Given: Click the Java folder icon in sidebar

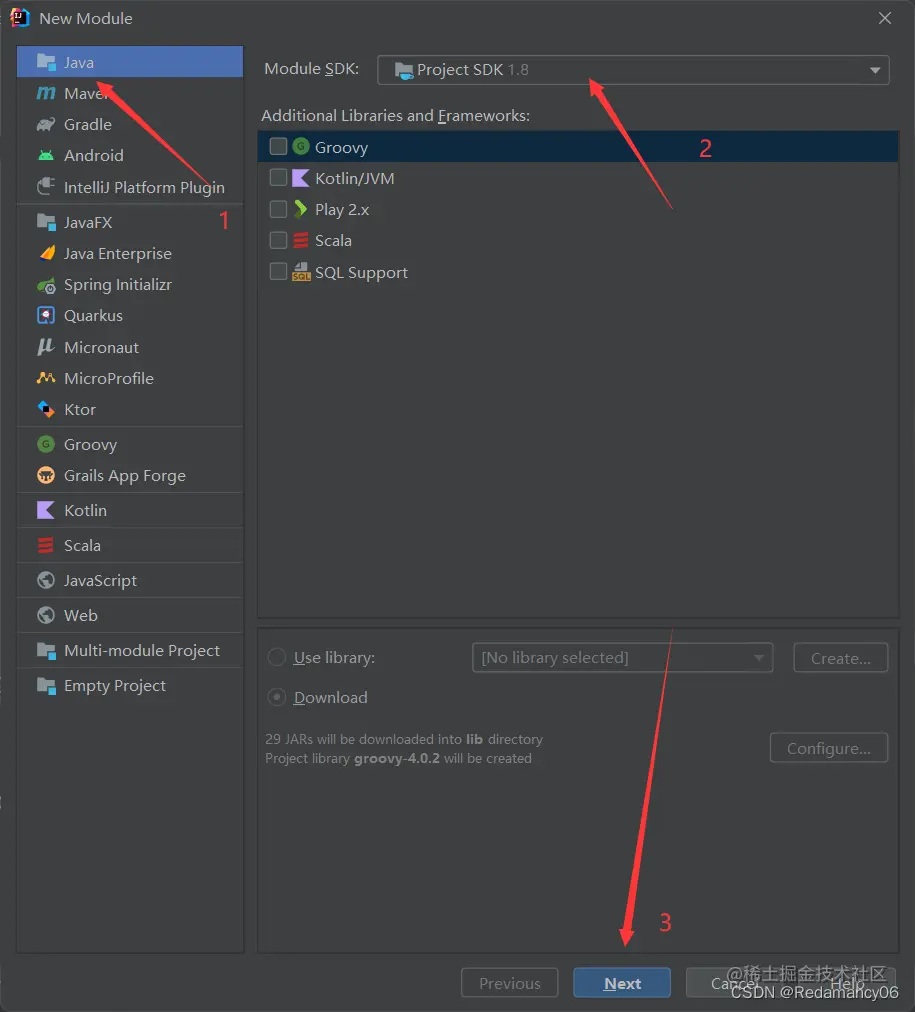Looking at the screenshot, I should tap(46, 62).
